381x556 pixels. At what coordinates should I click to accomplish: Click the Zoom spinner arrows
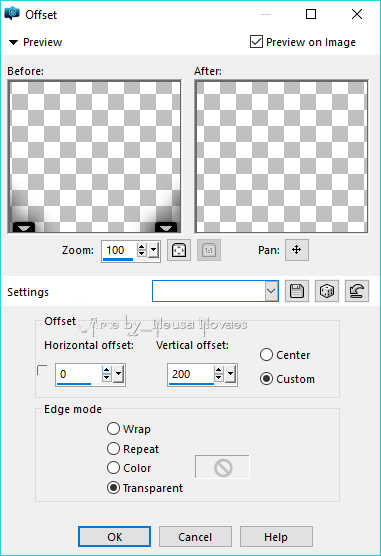click(142, 250)
